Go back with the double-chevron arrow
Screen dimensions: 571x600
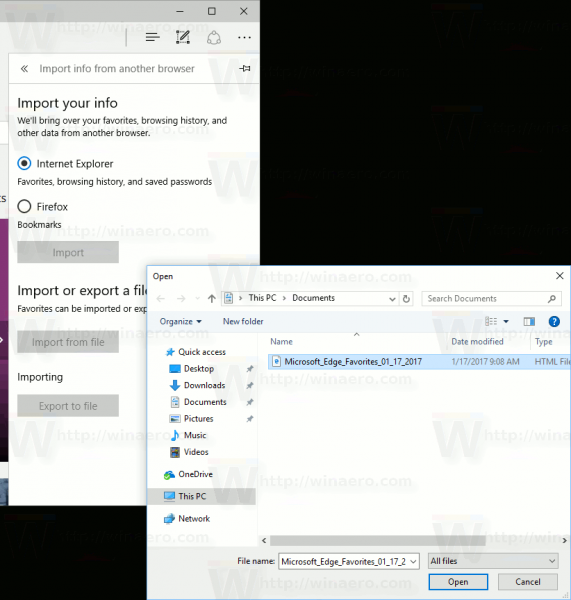click(x=24, y=68)
